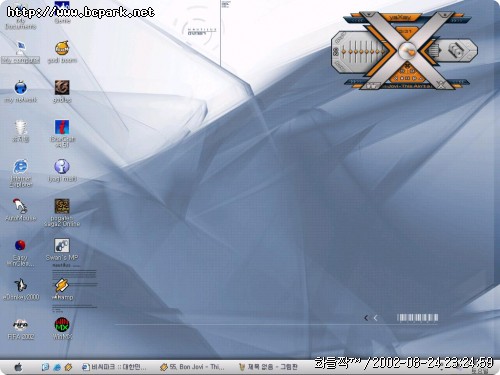Screen dimensions: 500x375
Task: Click the scrolling song title in Winamp
Action: click(407, 86)
